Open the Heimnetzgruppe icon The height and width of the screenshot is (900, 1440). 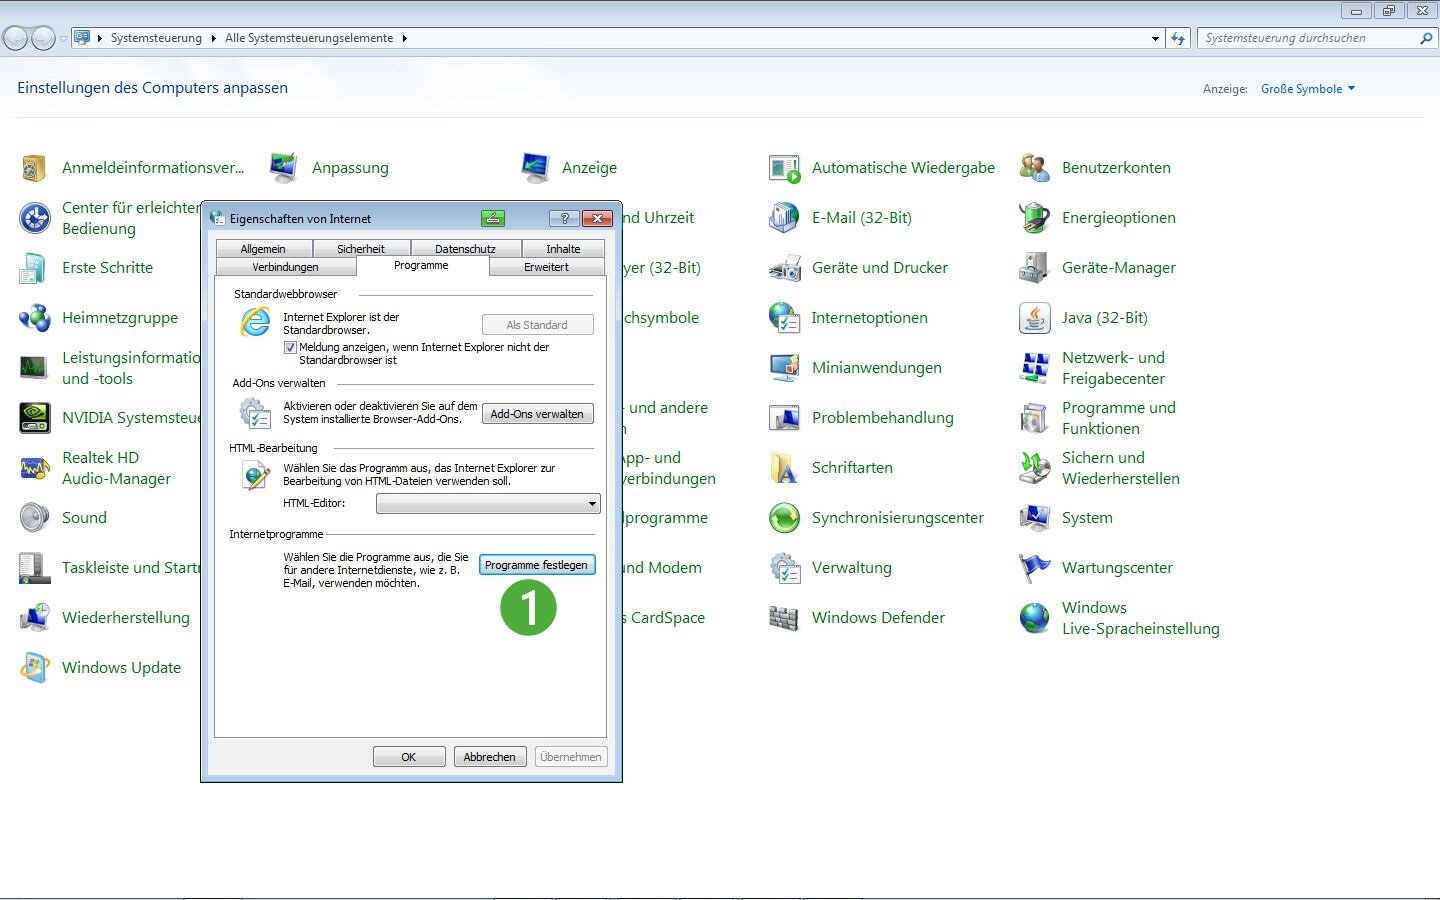pyautogui.click(x=34, y=318)
